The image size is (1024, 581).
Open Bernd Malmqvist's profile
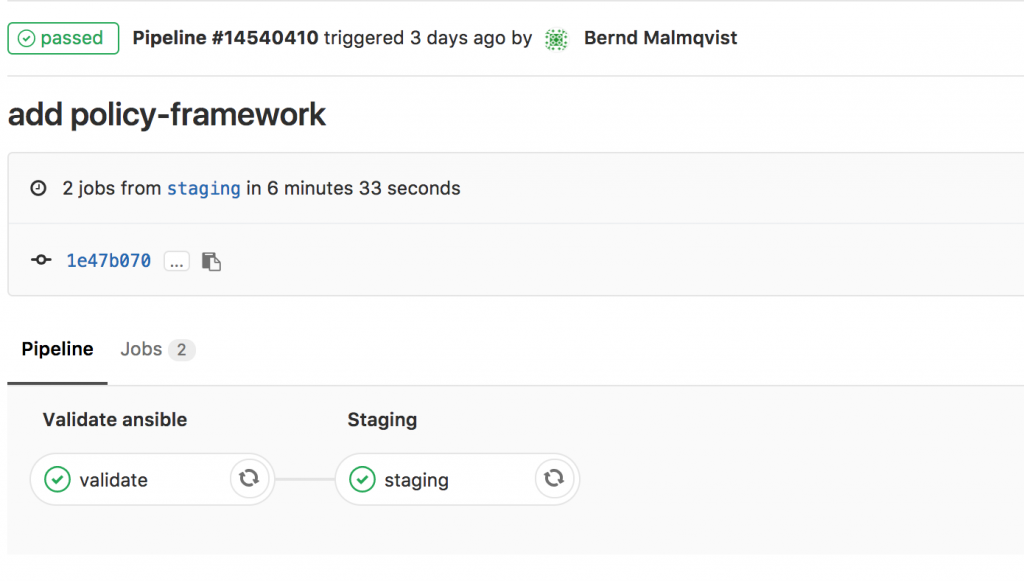[x=660, y=38]
